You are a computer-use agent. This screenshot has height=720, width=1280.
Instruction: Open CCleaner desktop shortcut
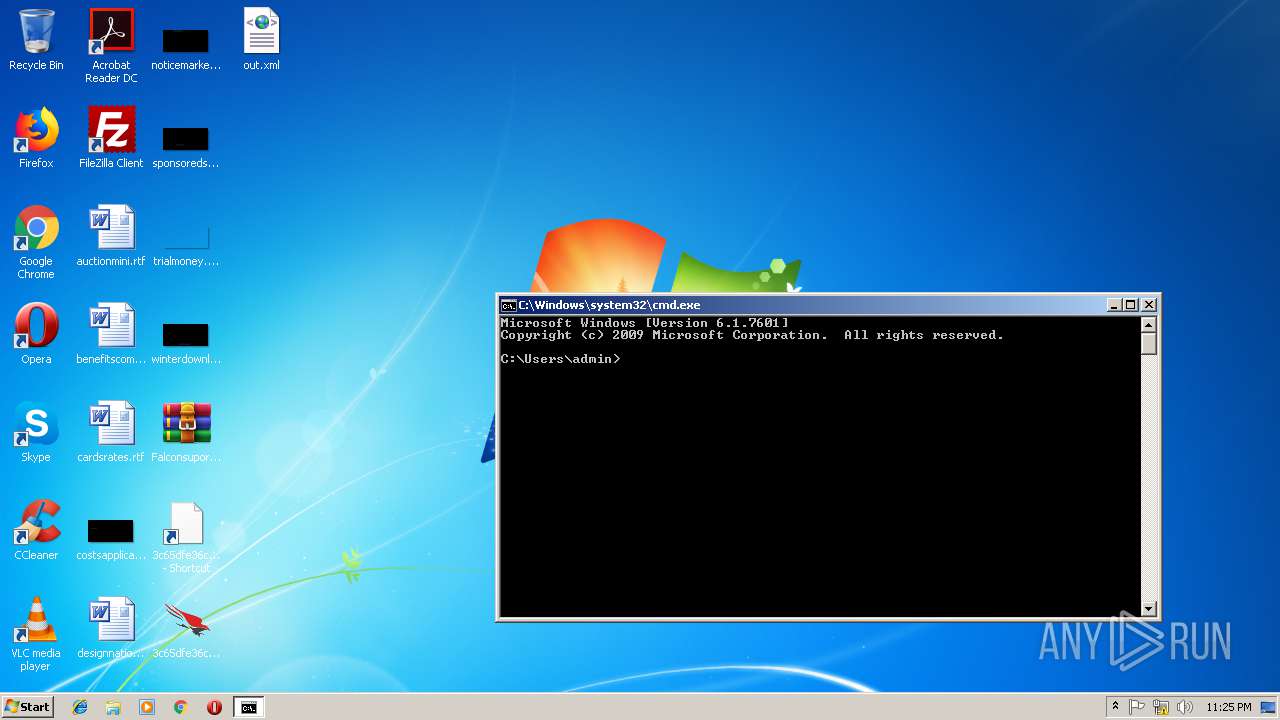36,531
